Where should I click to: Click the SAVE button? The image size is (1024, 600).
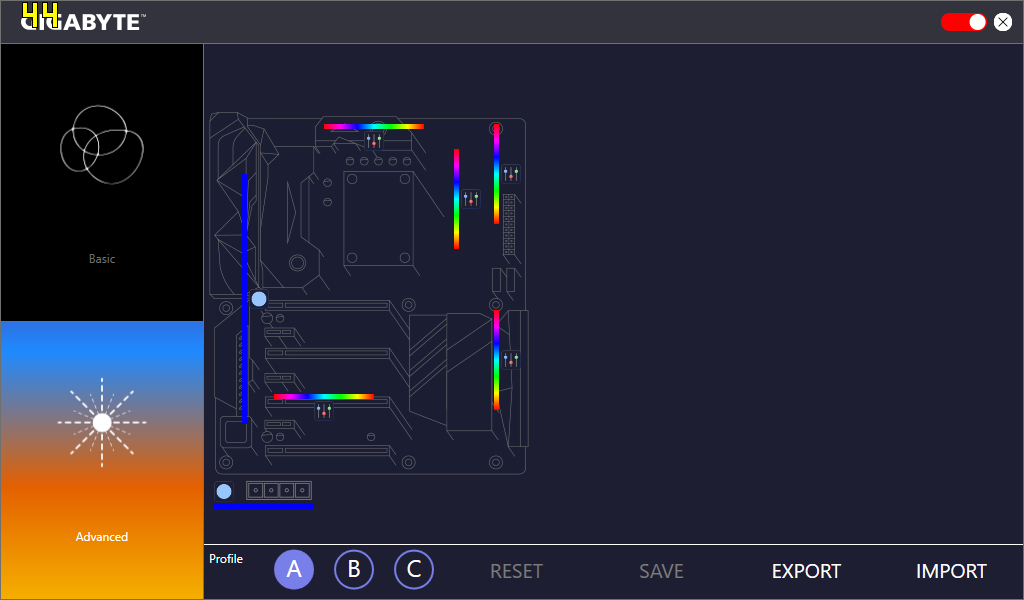[661, 572]
